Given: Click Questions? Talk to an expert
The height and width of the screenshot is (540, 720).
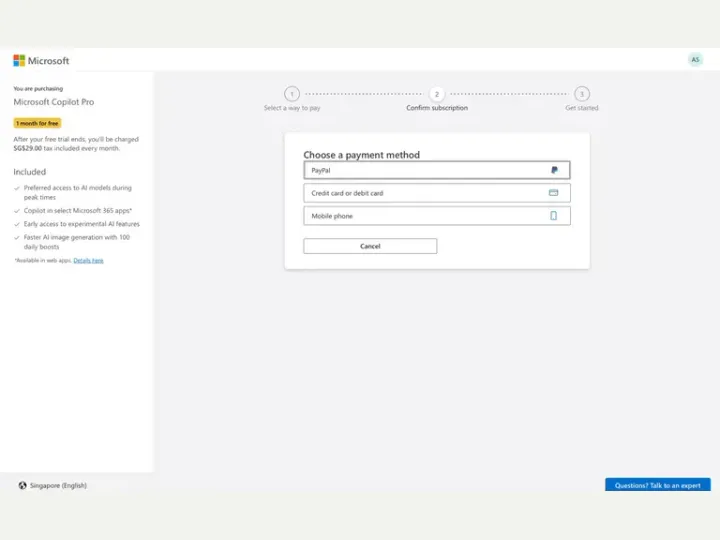Looking at the screenshot, I should click(658, 485).
